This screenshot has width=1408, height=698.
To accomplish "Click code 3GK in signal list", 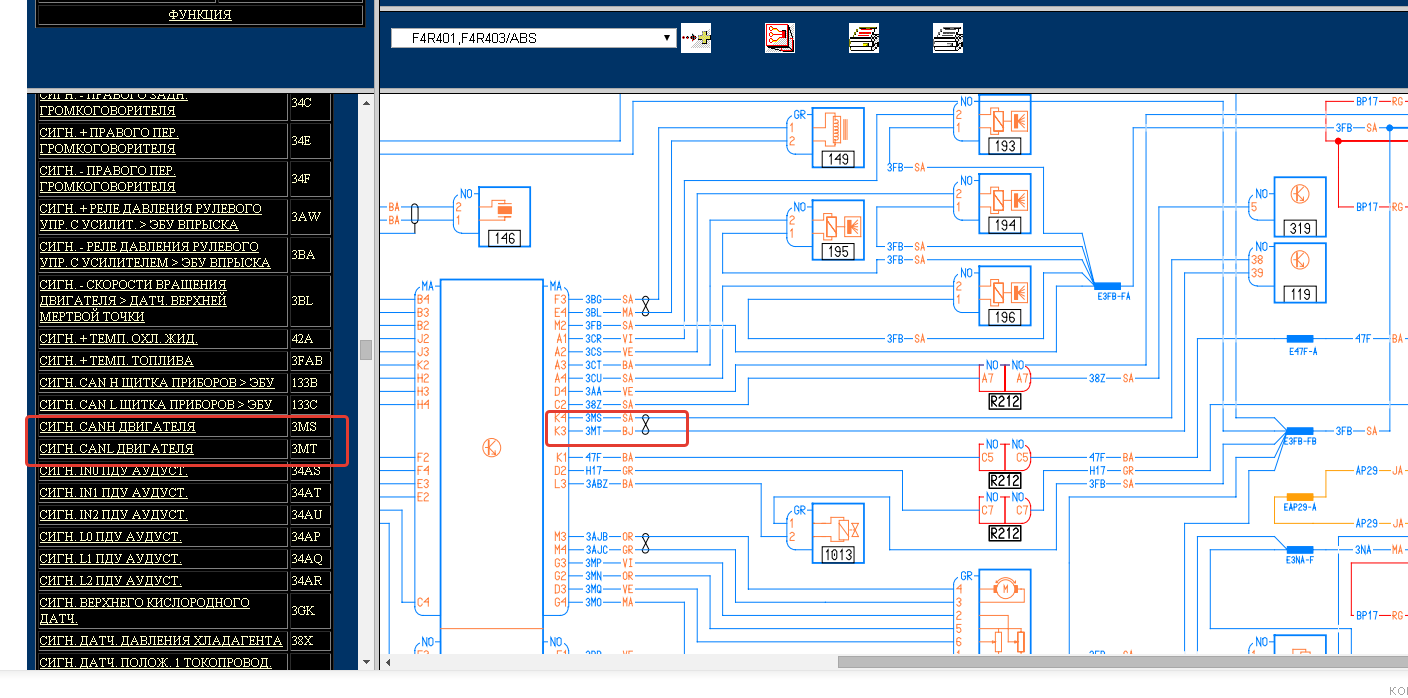I will click(304, 611).
